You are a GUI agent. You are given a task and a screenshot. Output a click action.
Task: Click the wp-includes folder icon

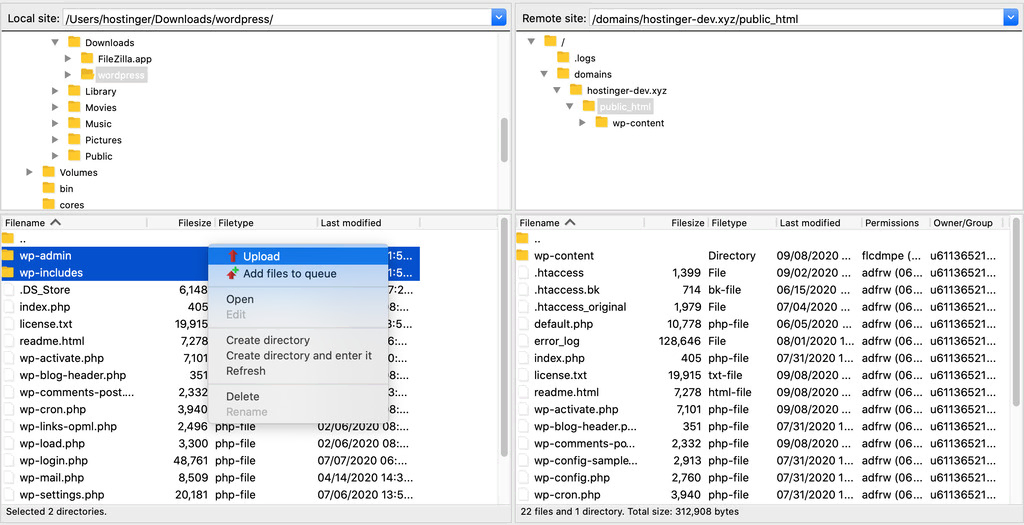click(9, 273)
